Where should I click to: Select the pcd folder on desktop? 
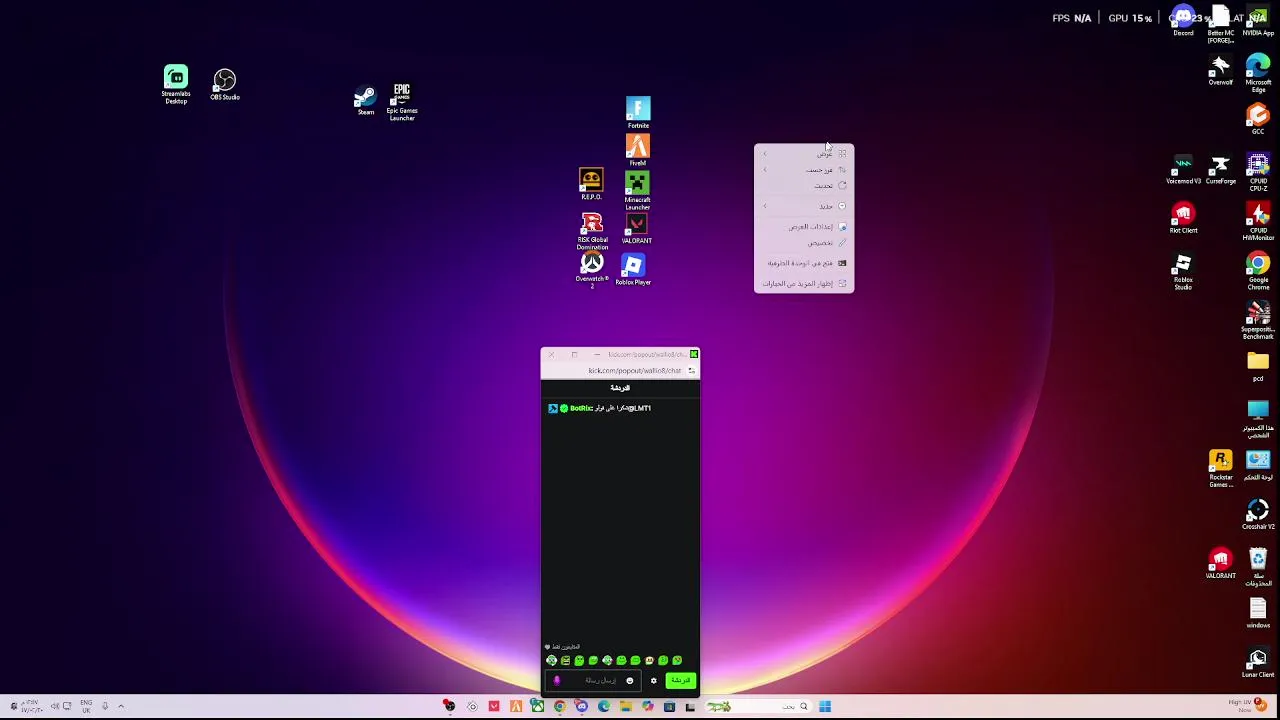[x=1258, y=367]
